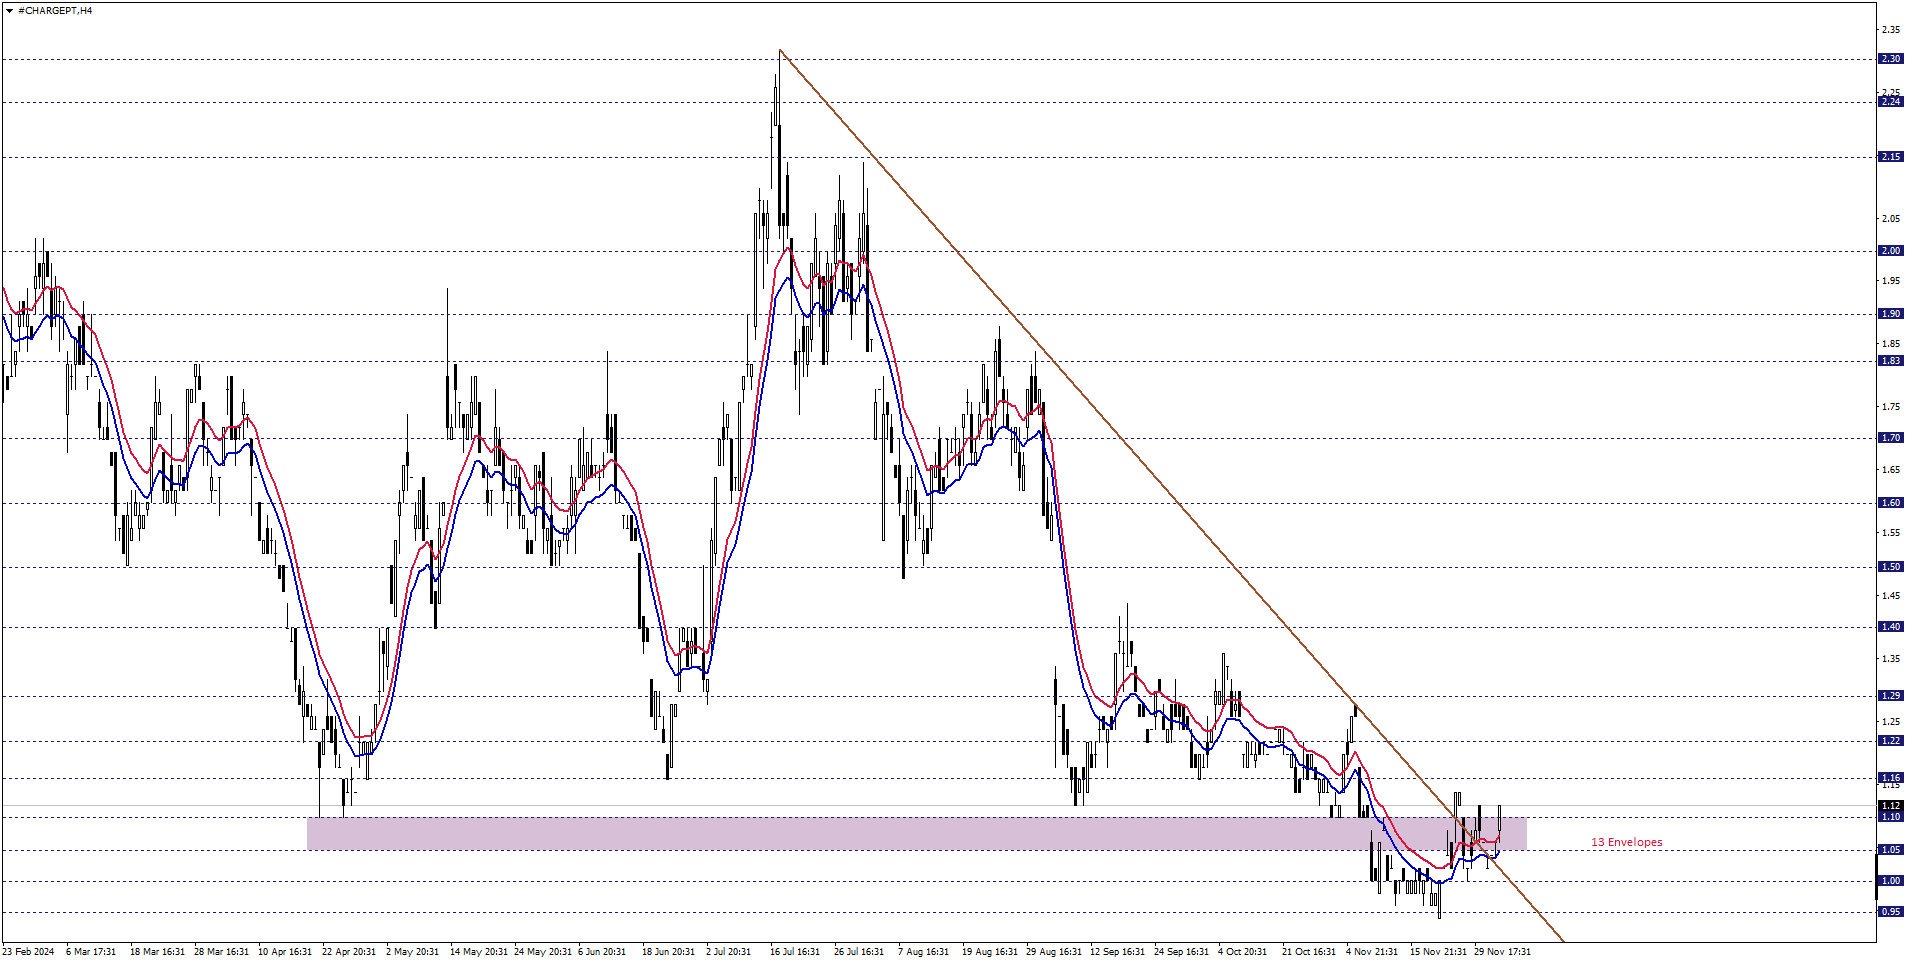Click the '29 Aug 16:31' time label
Screen dimensions: 1916x963
coord(1054,952)
